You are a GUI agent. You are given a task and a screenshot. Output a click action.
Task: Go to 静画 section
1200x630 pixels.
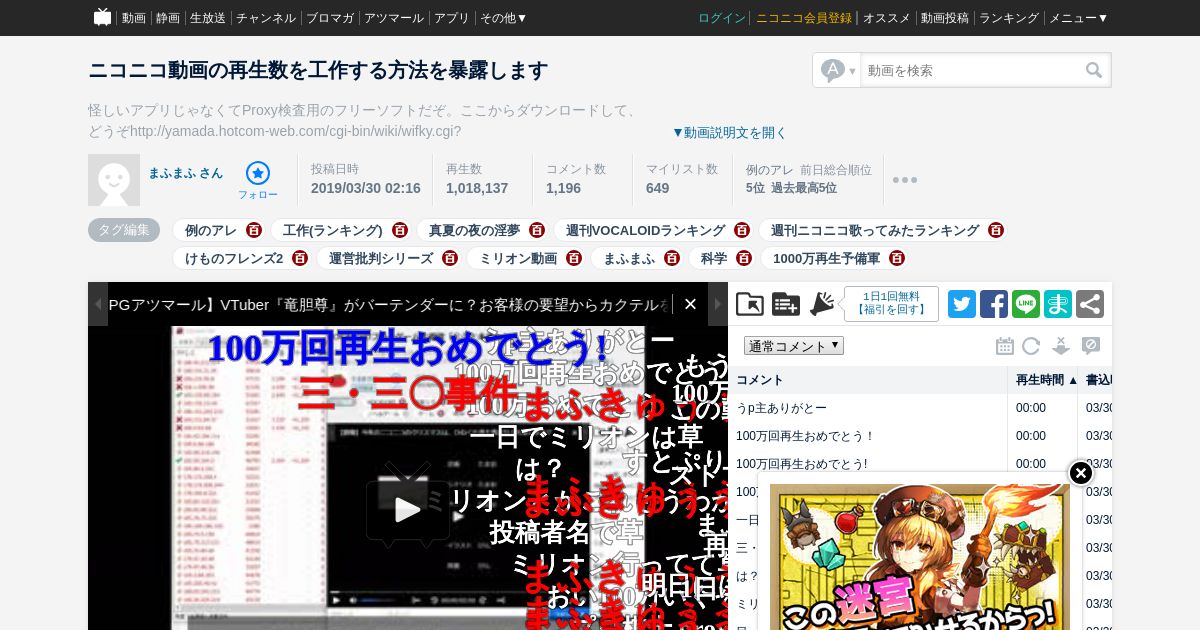point(168,18)
